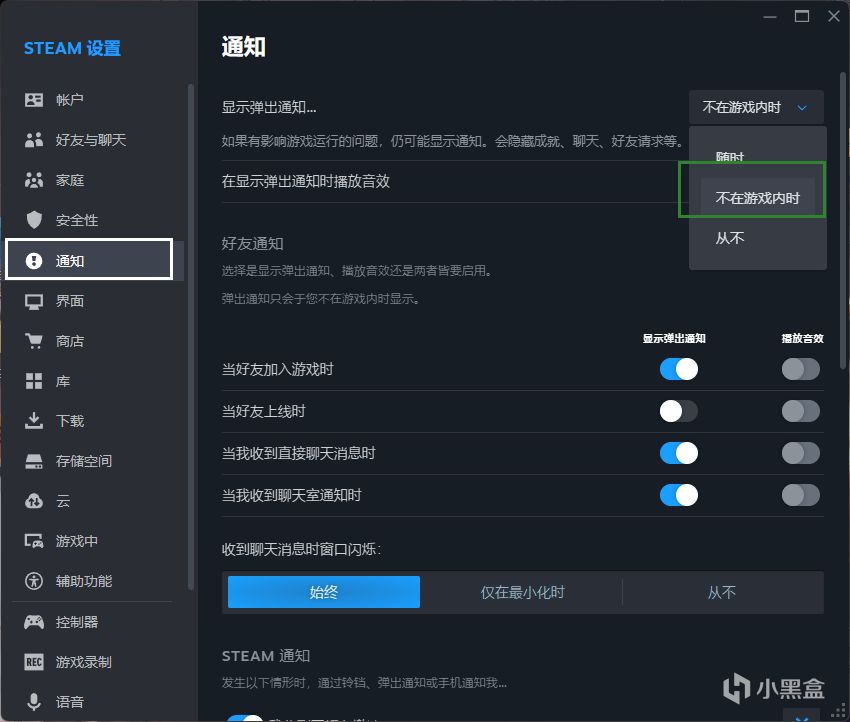
Task: Open the 安全性 section
Action: pos(94,220)
